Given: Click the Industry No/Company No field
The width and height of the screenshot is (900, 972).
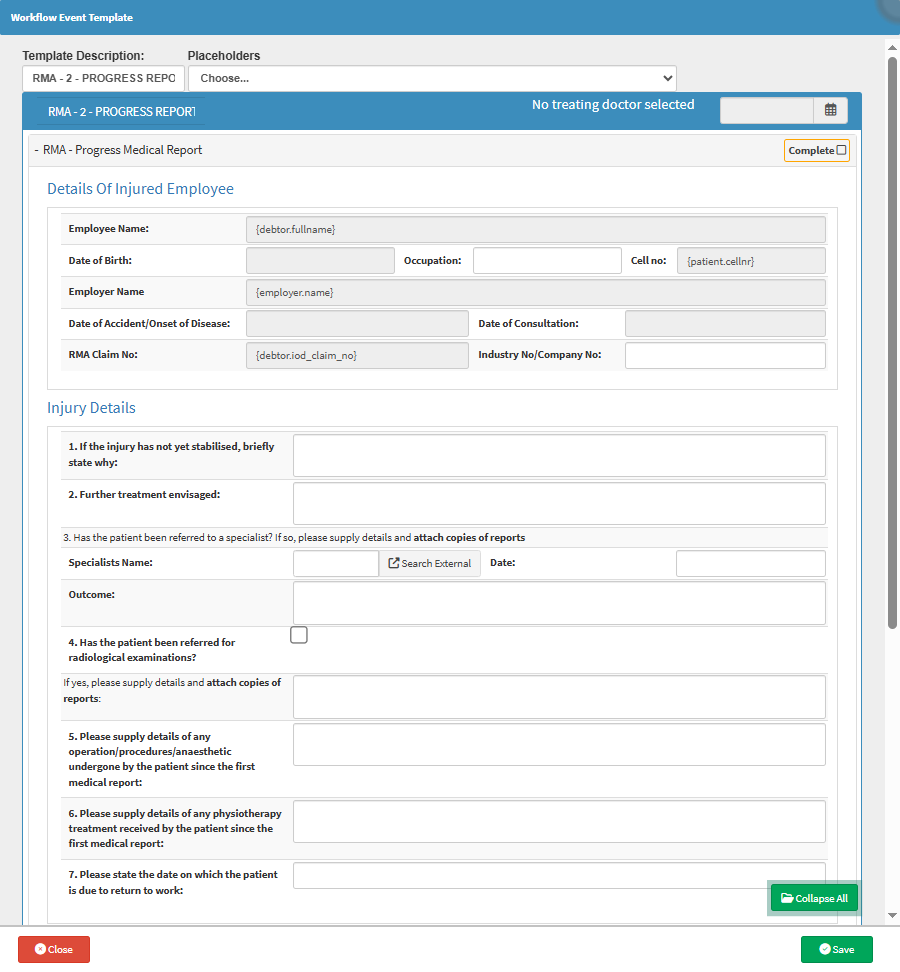Looking at the screenshot, I should click(725, 355).
